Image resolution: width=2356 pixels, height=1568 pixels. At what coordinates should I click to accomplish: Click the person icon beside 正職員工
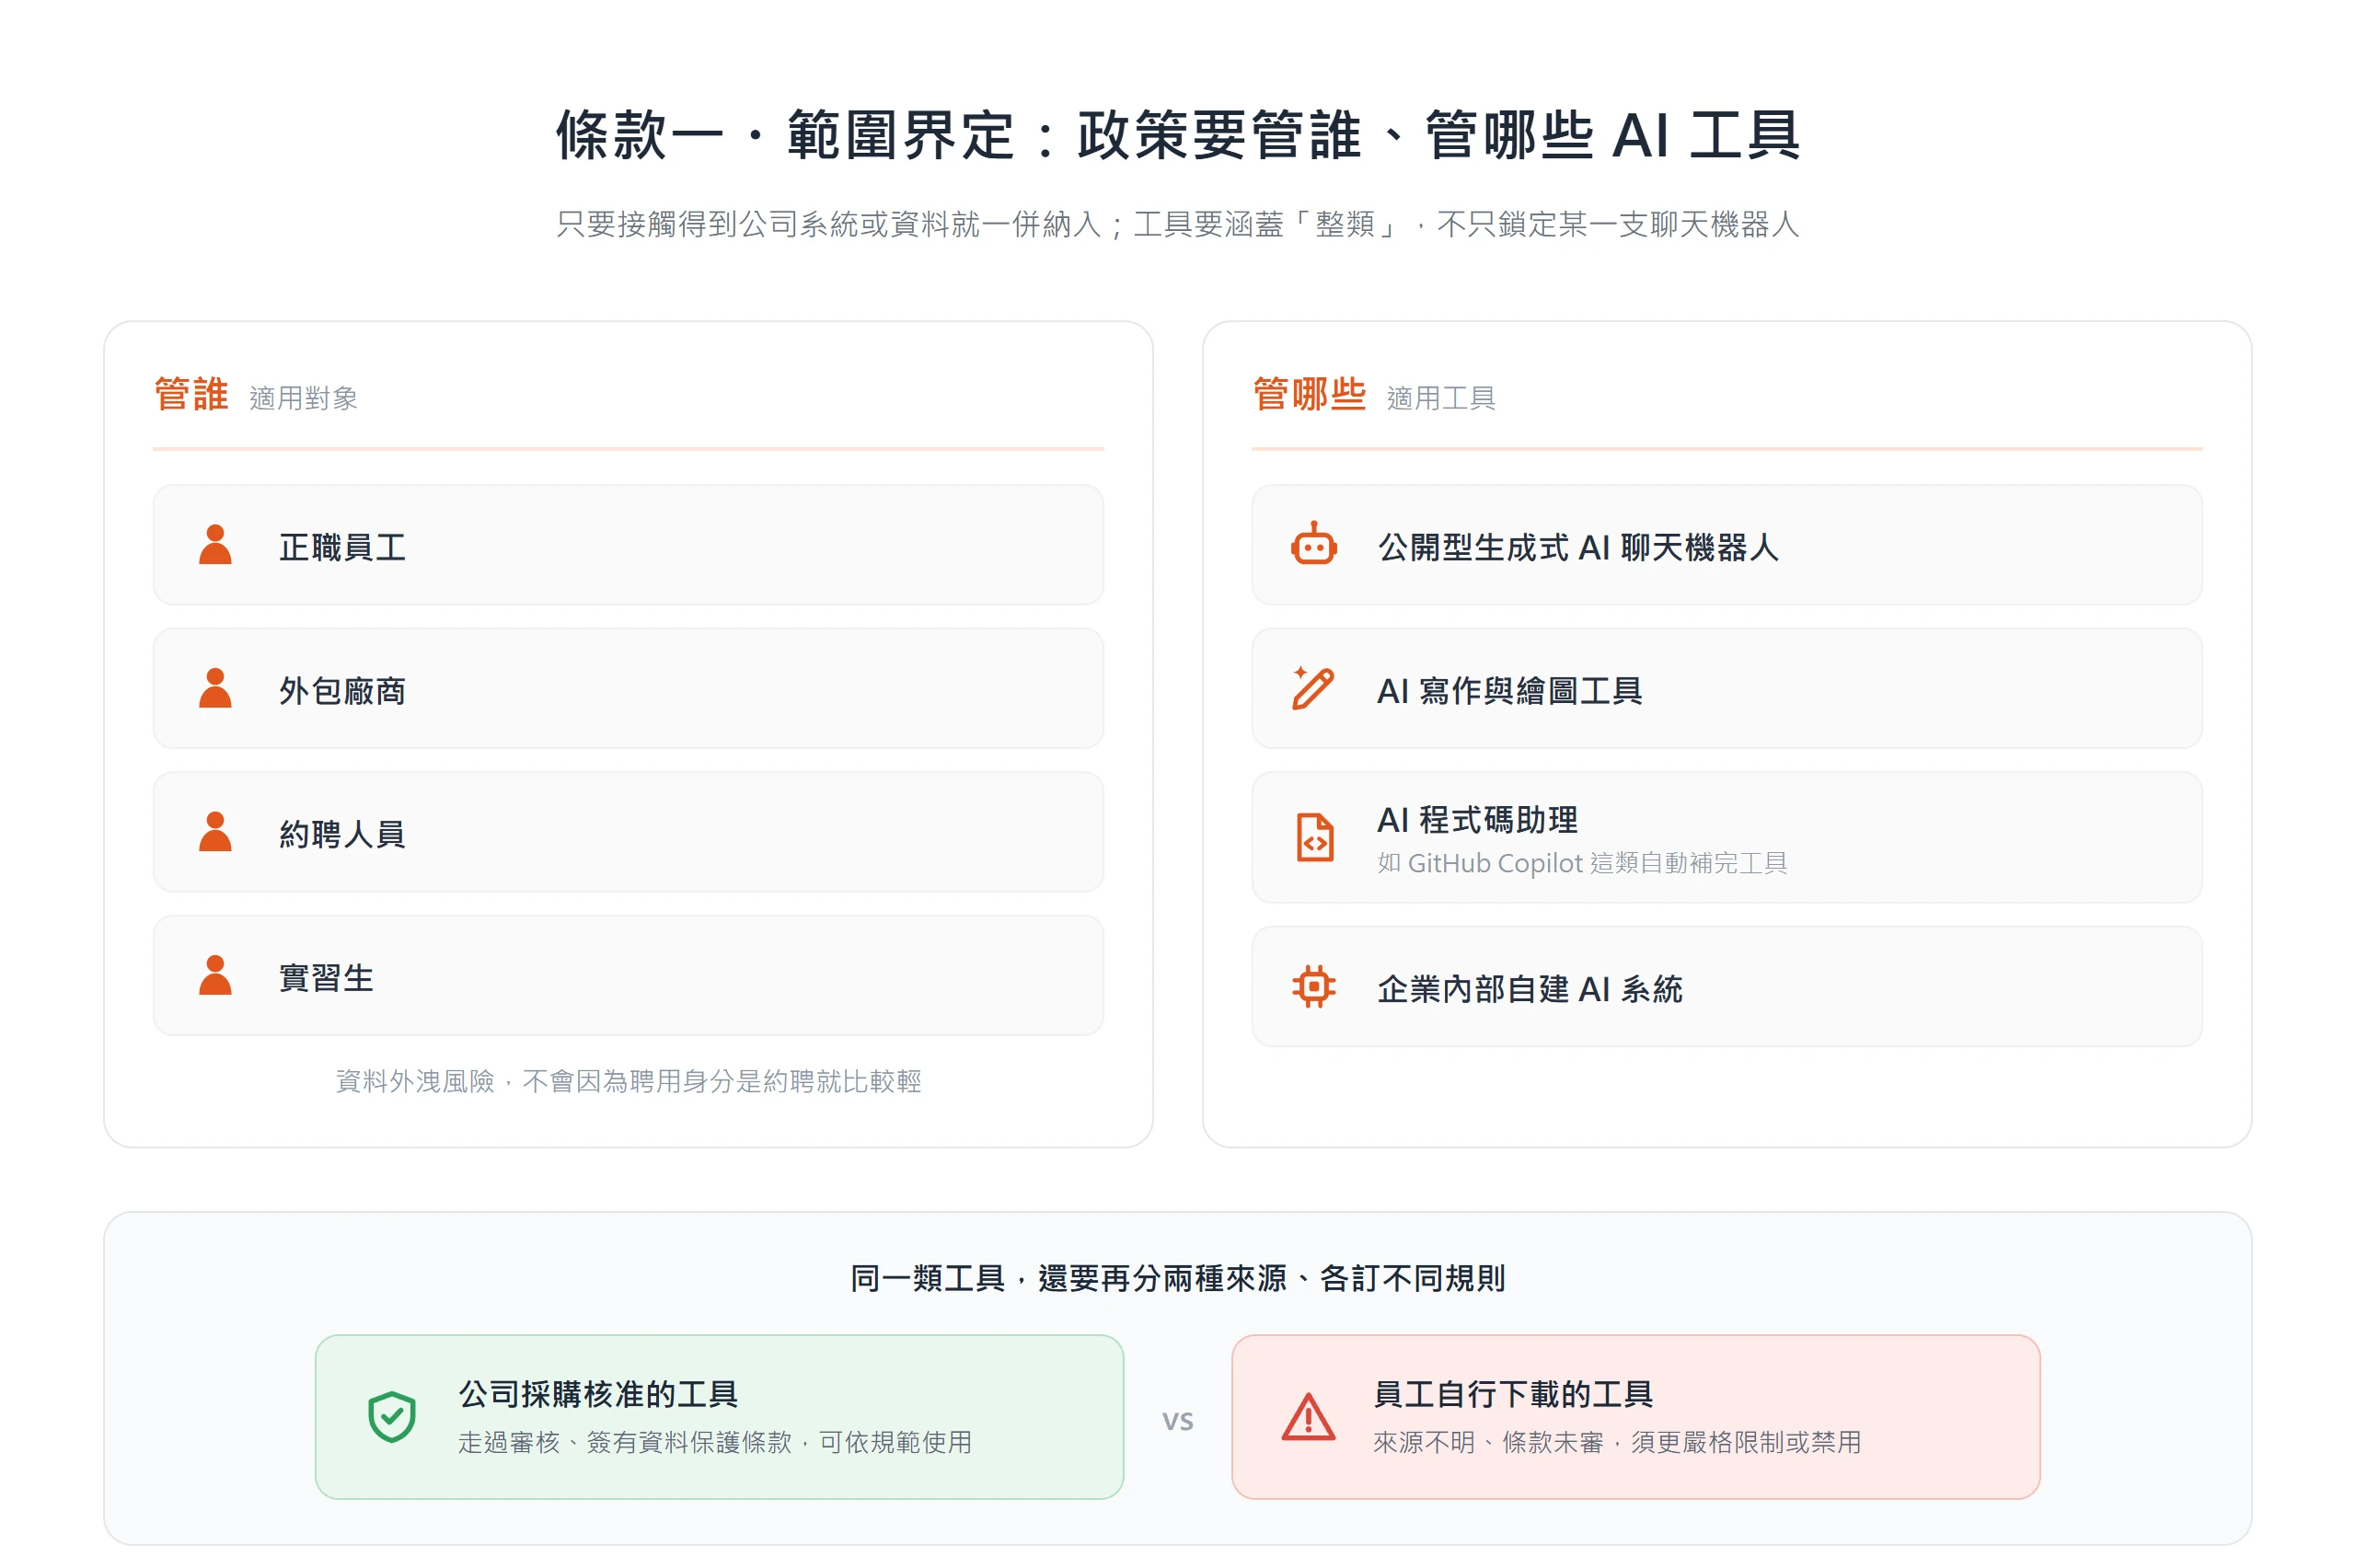[x=215, y=545]
